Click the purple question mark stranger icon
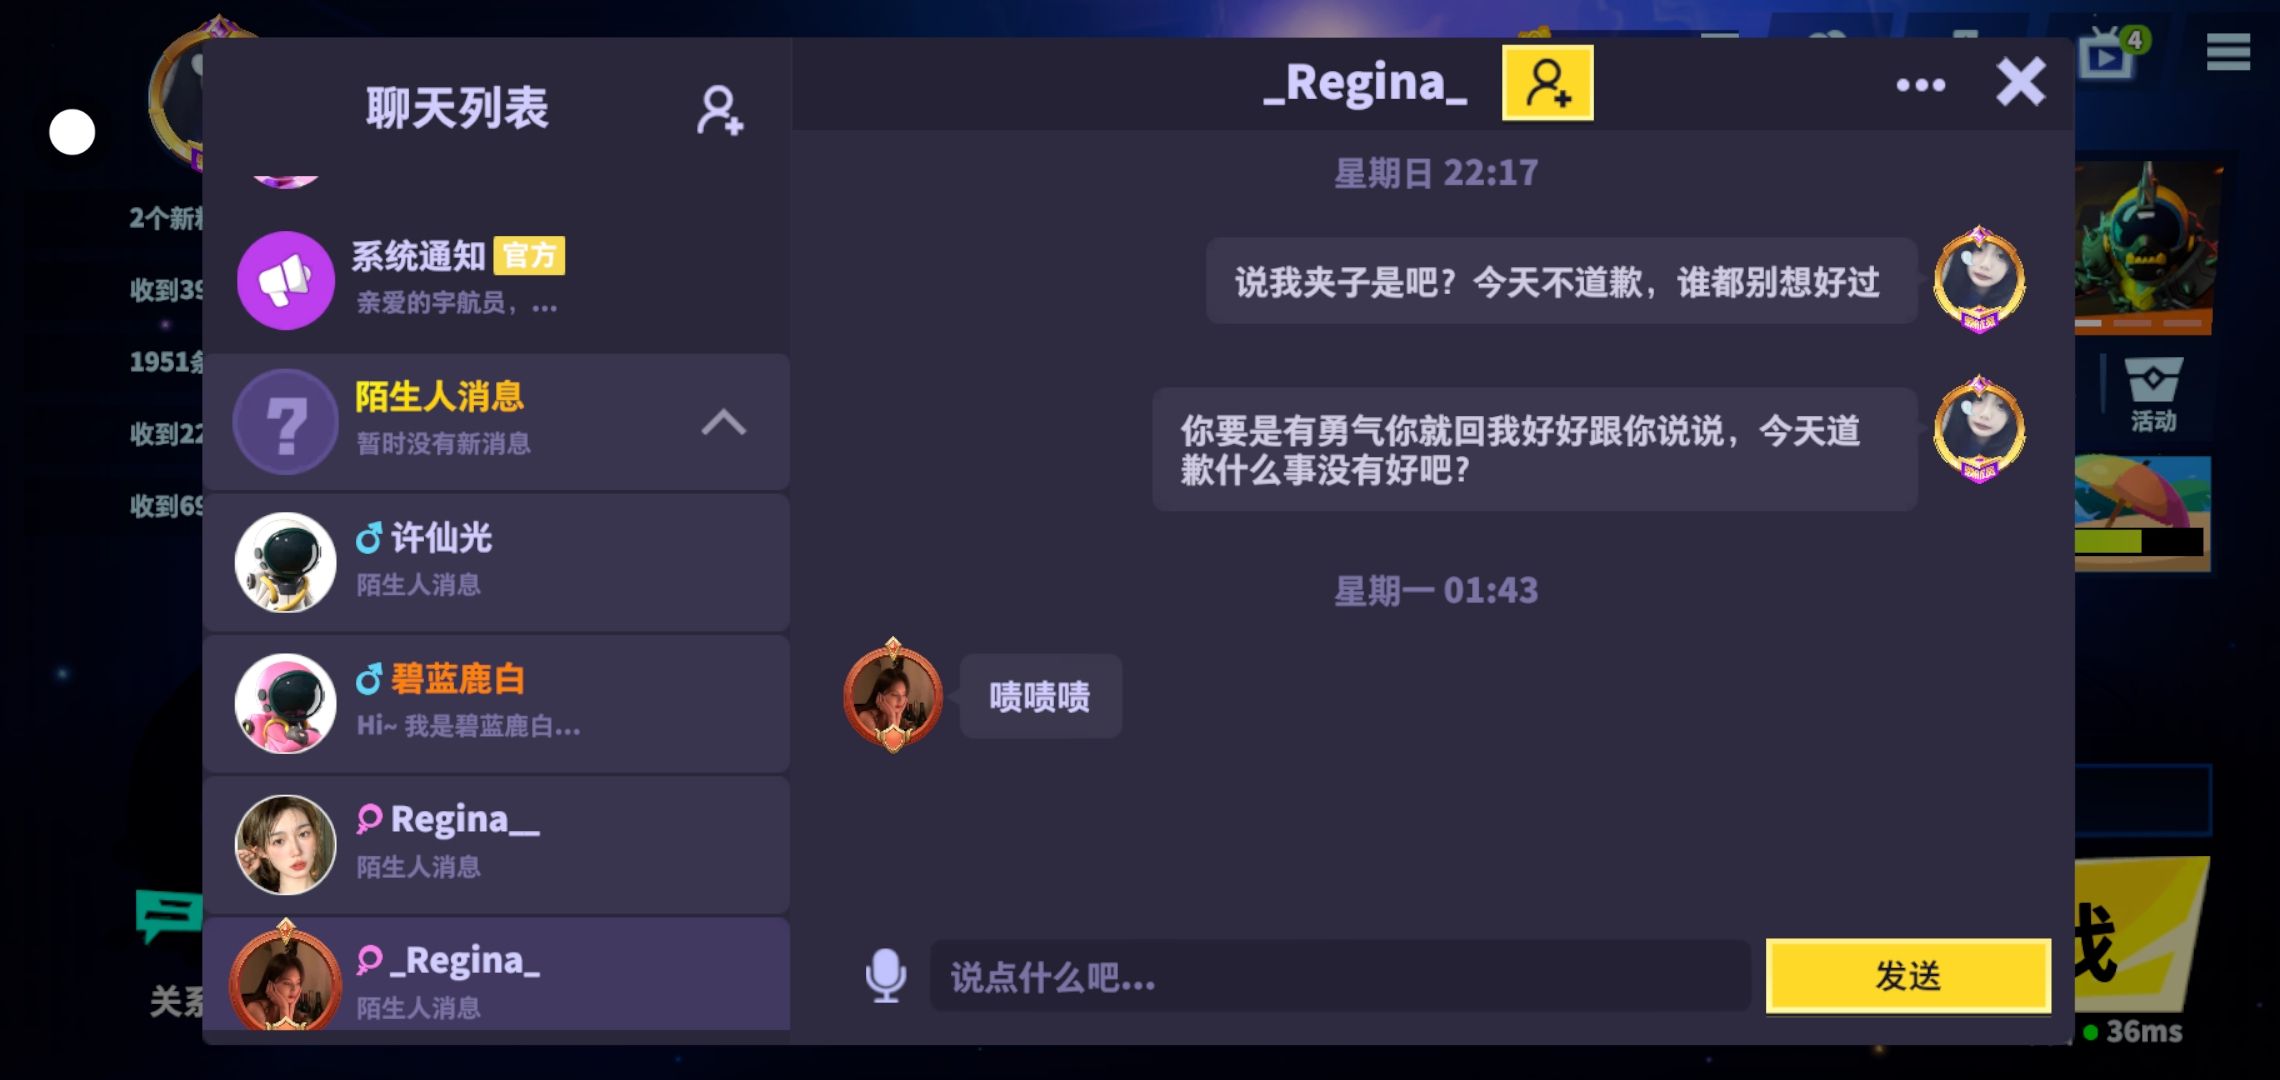The height and width of the screenshot is (1080, 2280). click(286, 422)
